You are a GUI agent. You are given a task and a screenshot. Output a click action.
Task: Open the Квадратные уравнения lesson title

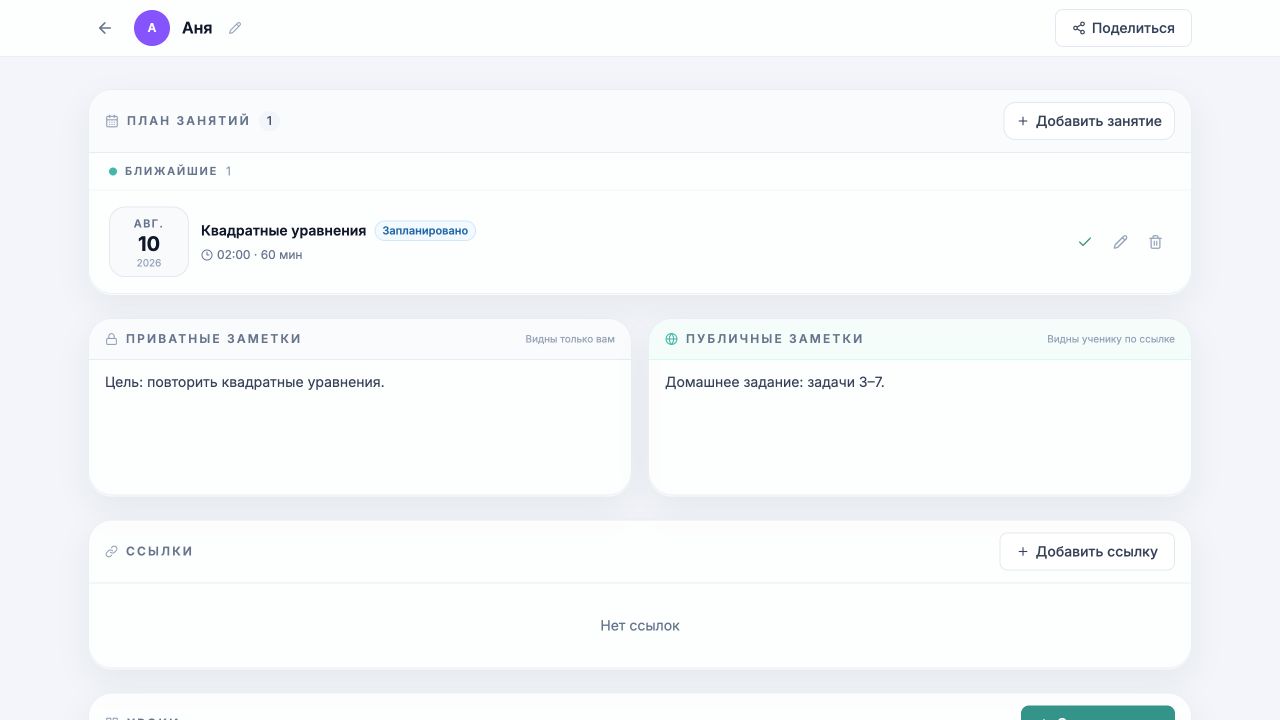tap(284, 231)
